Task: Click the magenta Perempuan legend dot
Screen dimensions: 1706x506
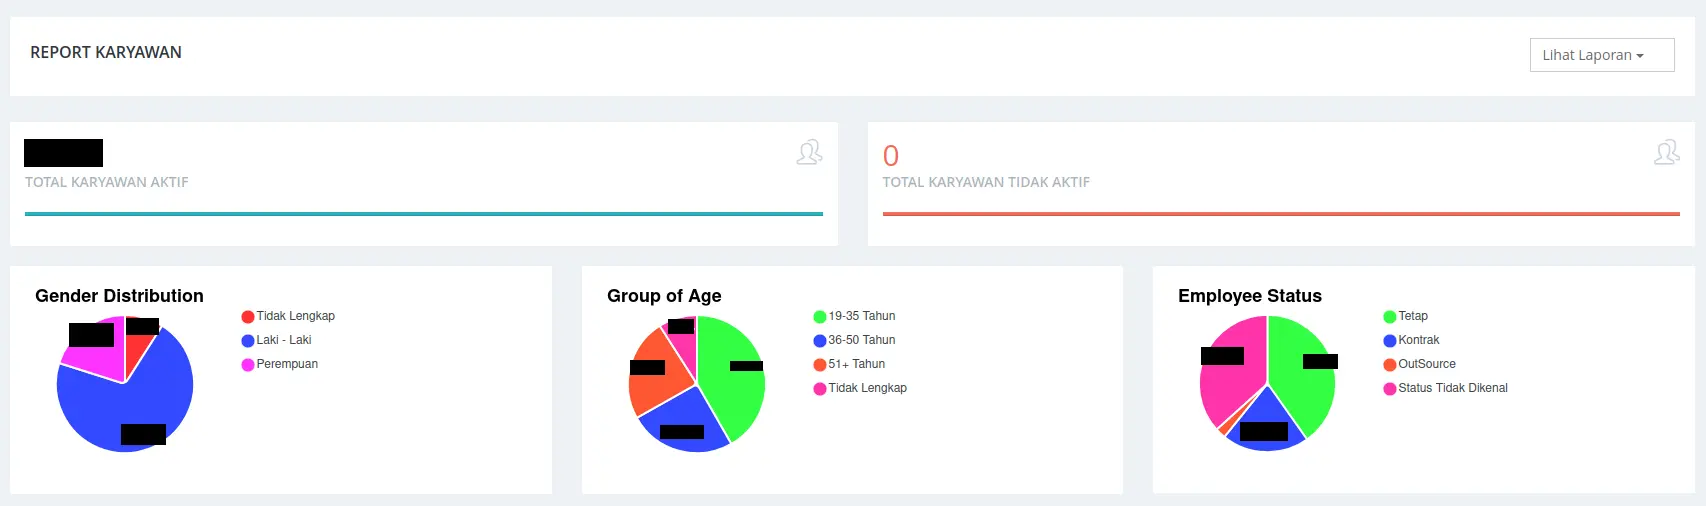Action: (248, 365)
